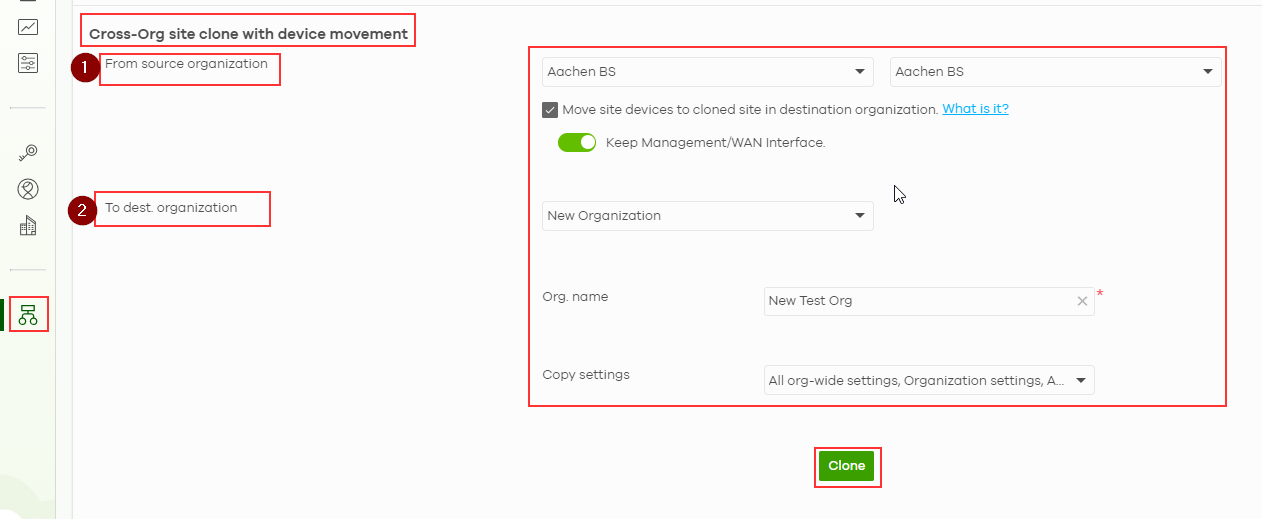The image size is (1262, 519).
Task: Click the green Clone button
Action: click(x=846, y=466)
